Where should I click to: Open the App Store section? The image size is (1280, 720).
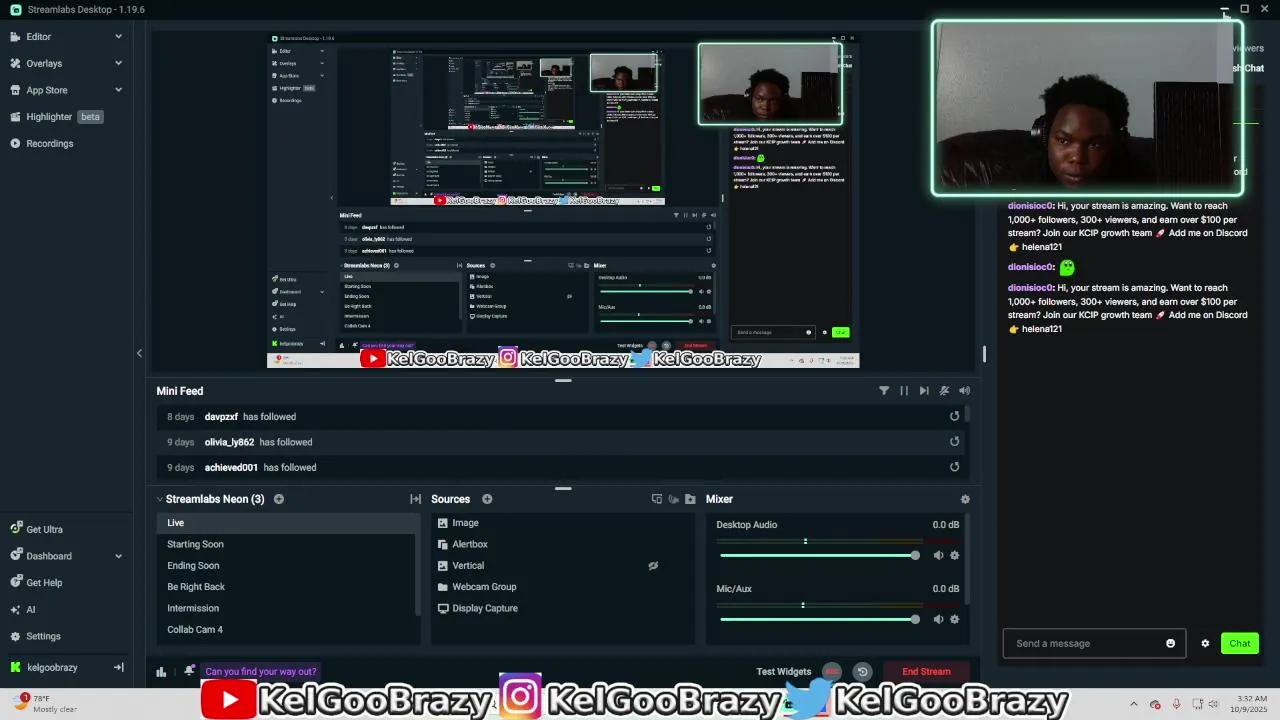coord(47,90)
